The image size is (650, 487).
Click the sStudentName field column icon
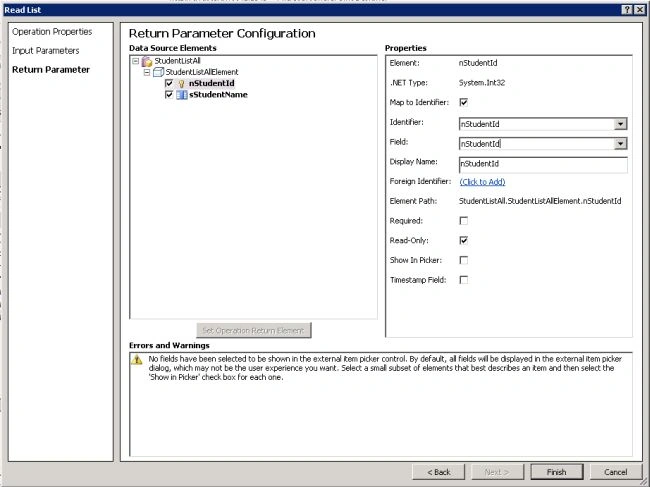click(x=182, y=95)
